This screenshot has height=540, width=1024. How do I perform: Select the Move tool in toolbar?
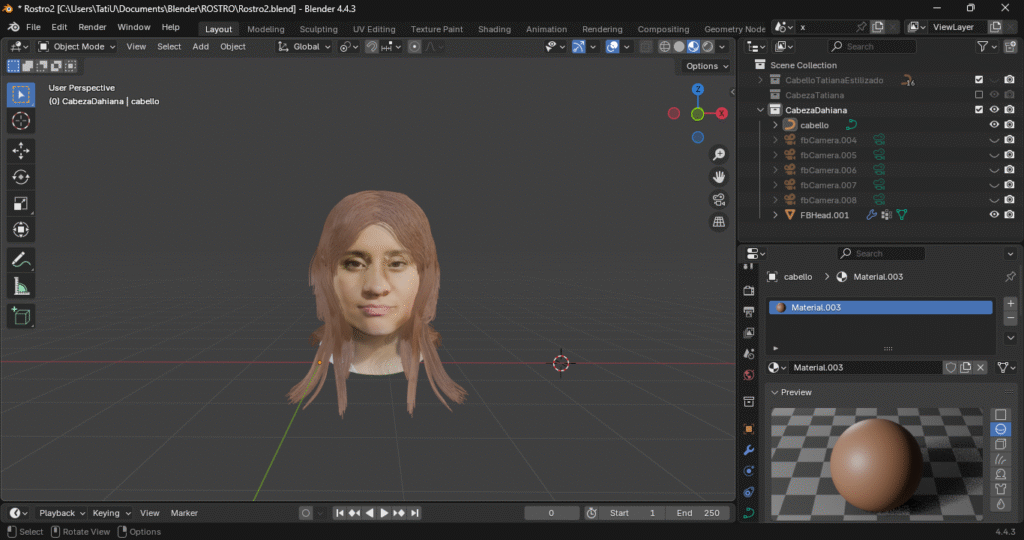click(x=20, y=150)
